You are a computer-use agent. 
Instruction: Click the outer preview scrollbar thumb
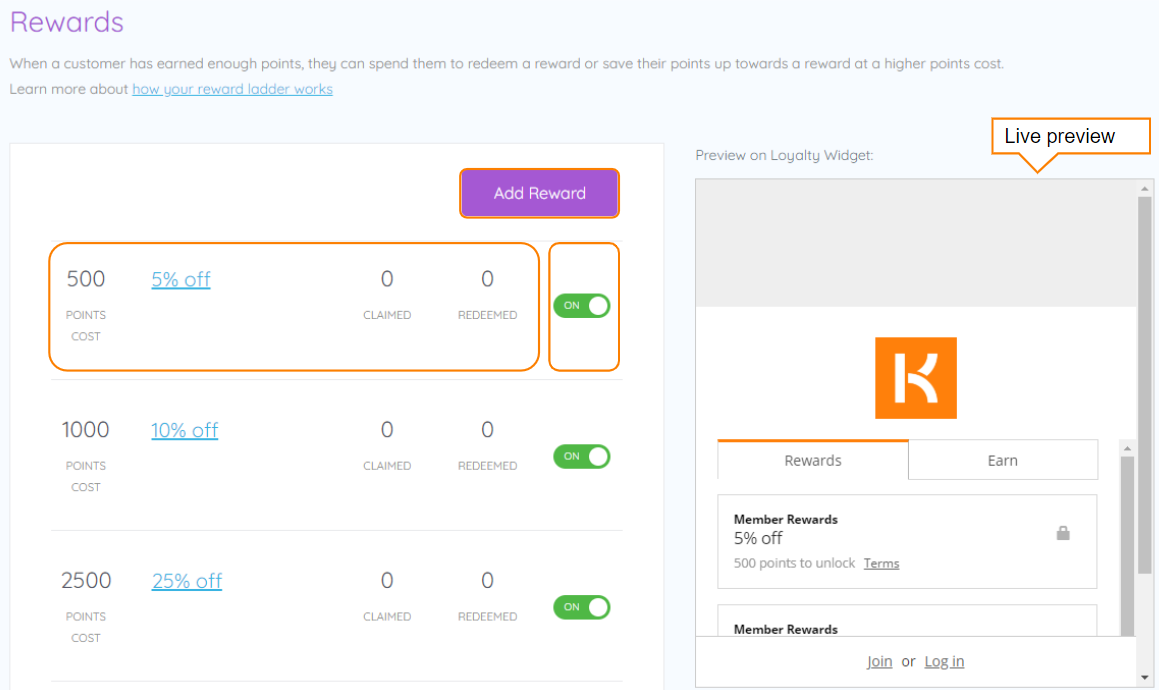tap(1144, 385)
